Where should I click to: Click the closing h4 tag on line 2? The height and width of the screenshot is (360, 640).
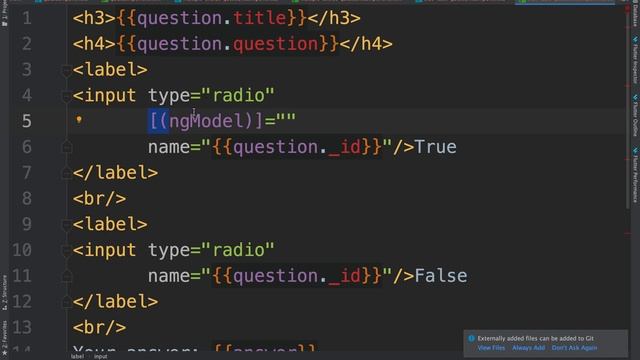[366, 44]
